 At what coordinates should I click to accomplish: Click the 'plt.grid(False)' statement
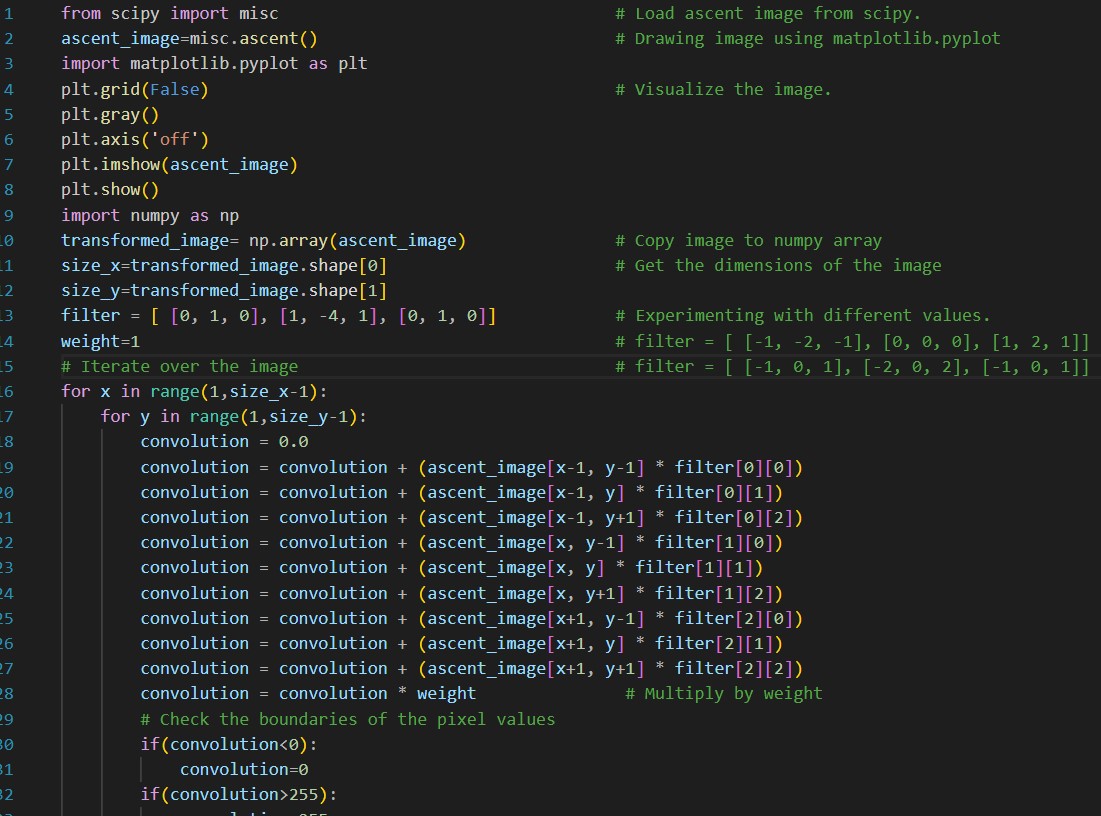(135, 90)
